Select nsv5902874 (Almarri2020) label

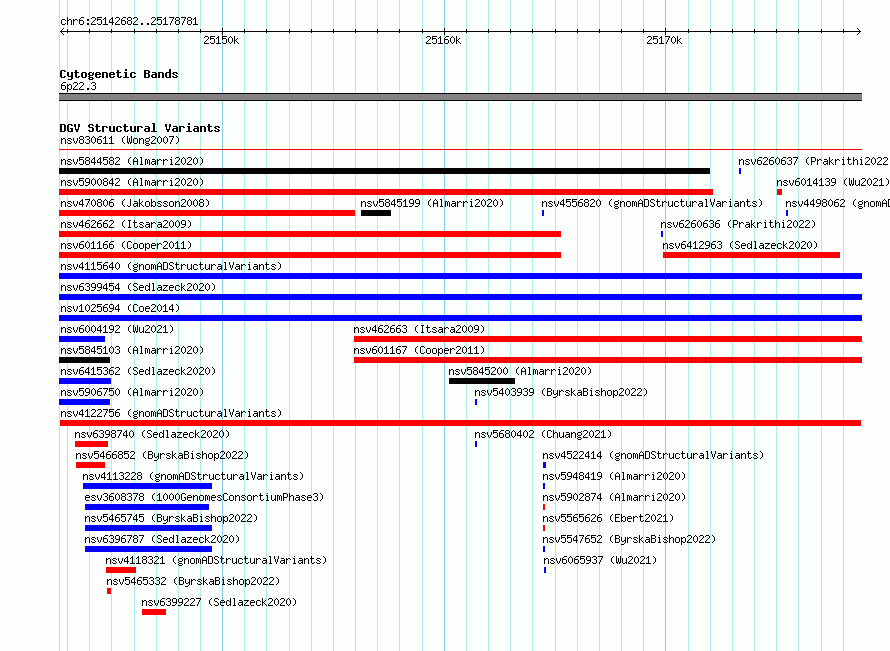[x=614, y=497]
